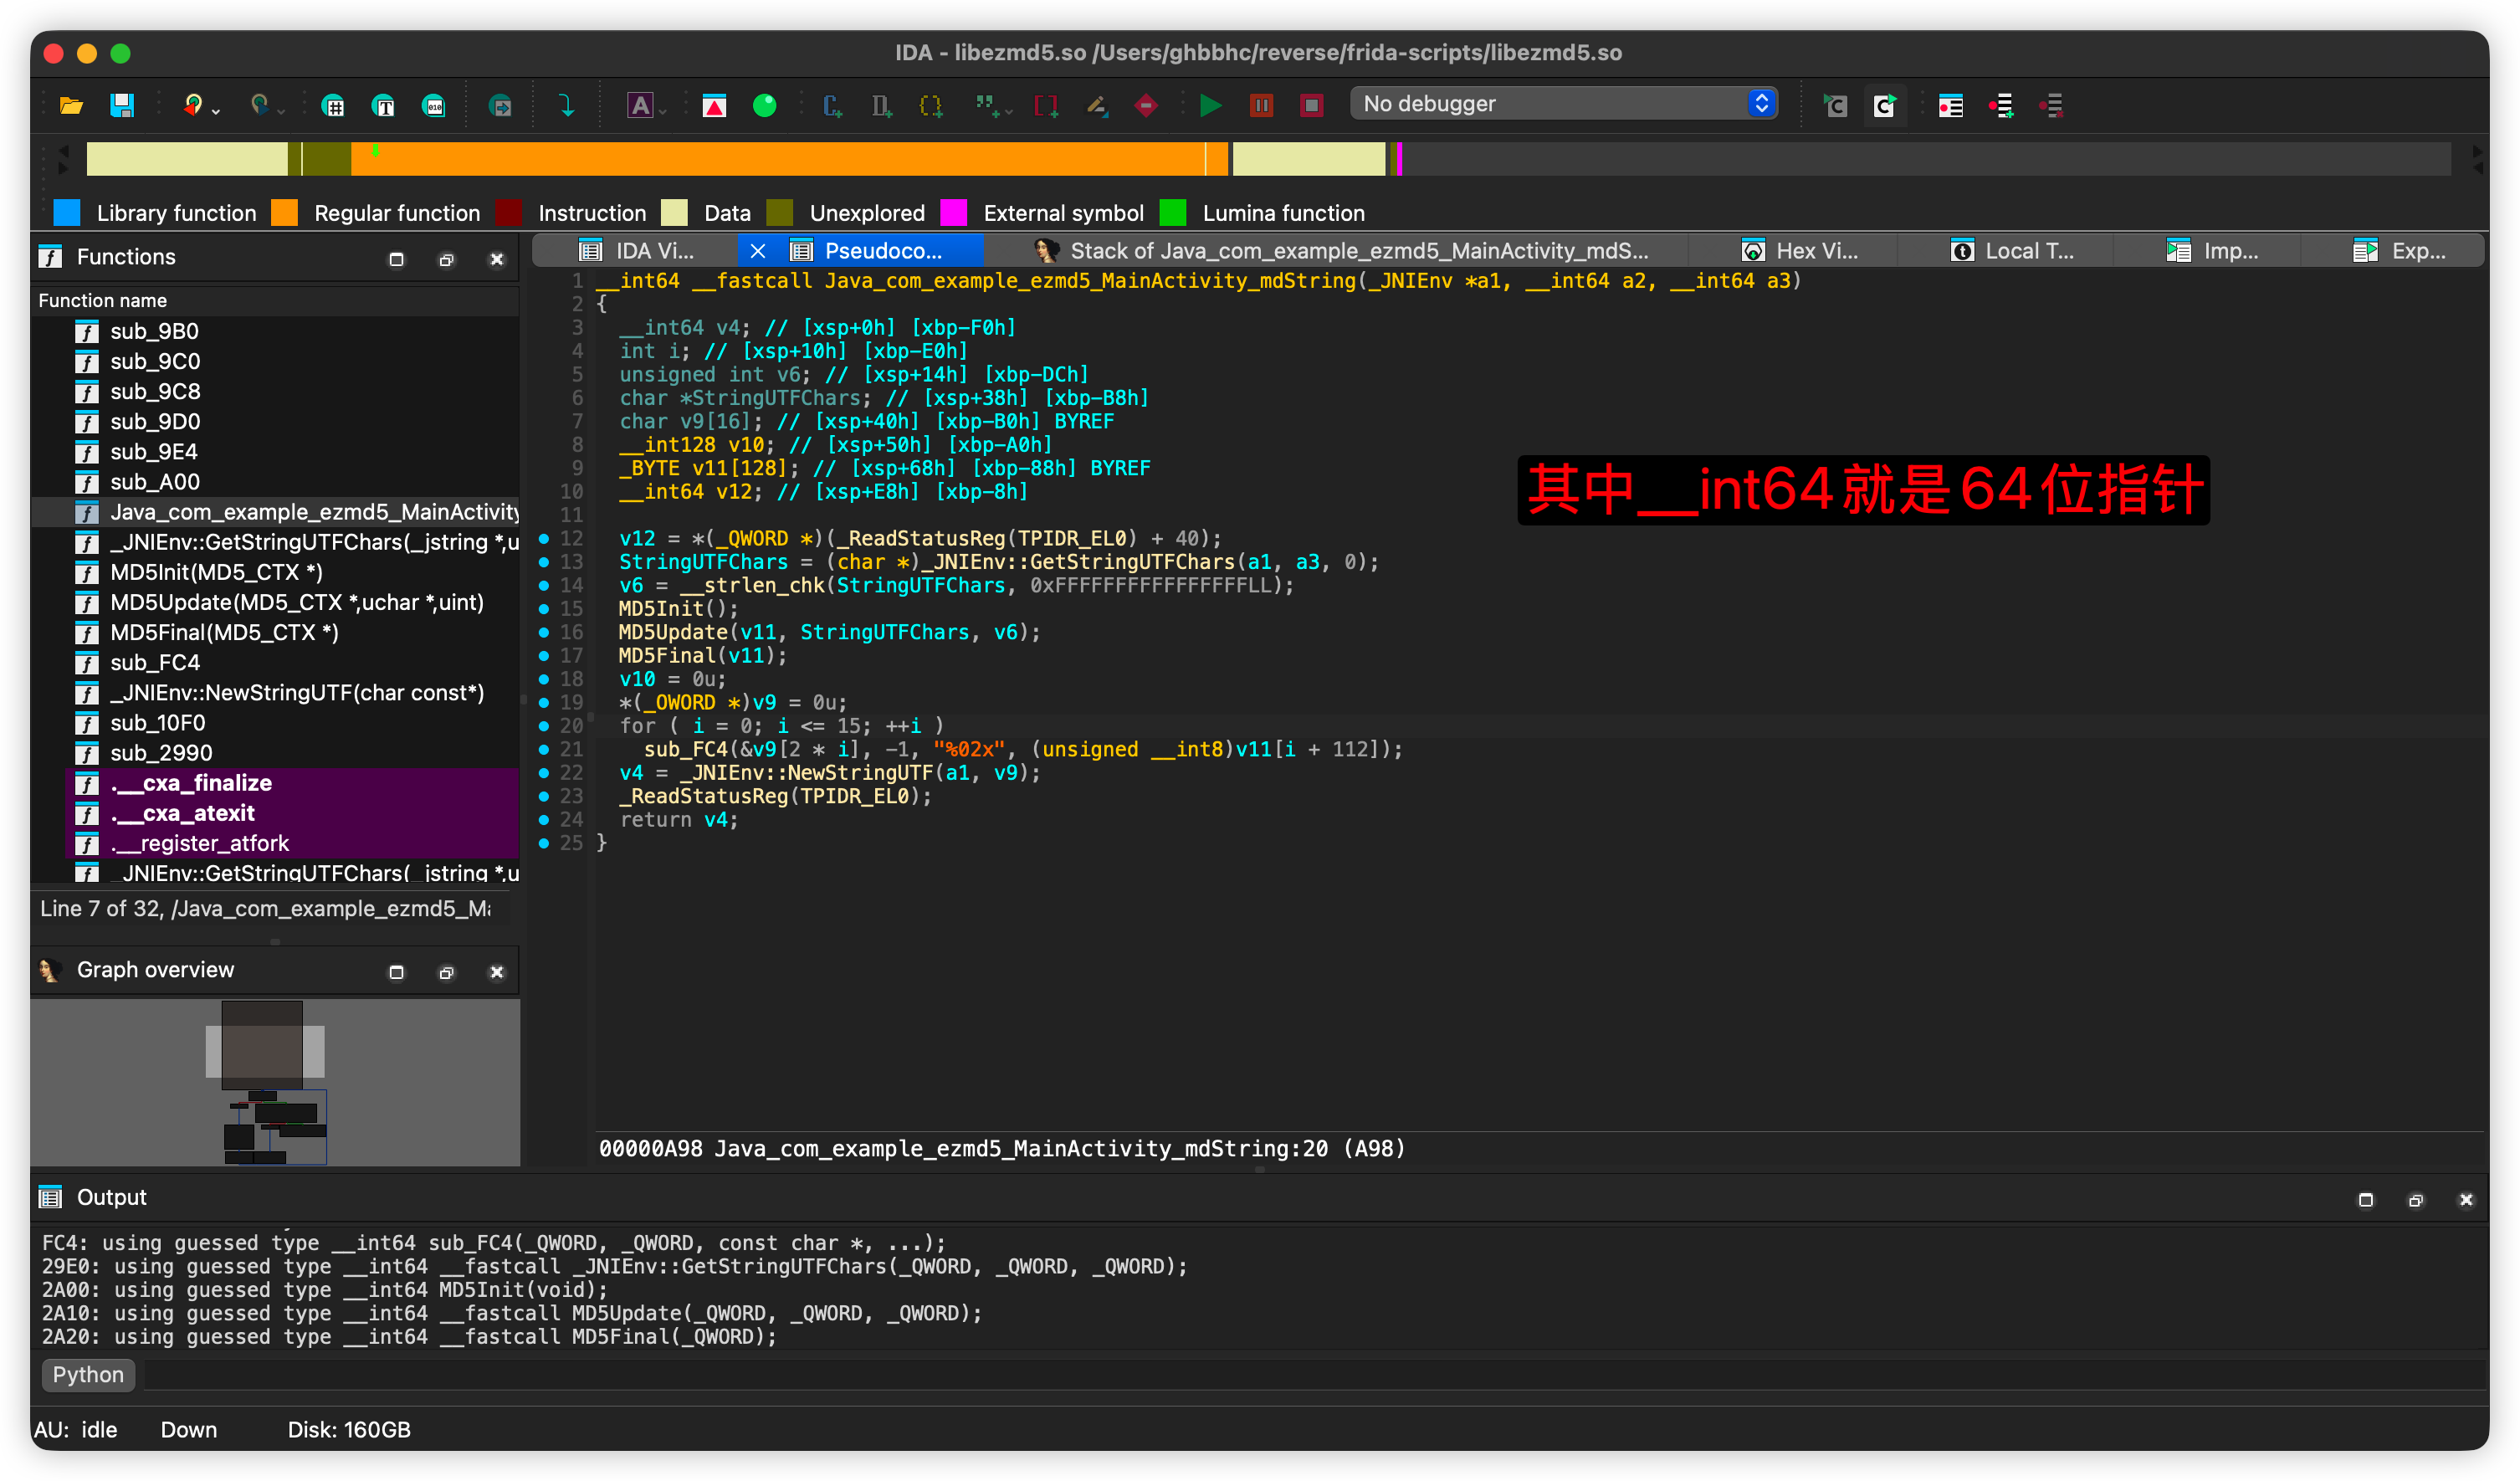Screen dimensions: 2520x1481
Task: Click the pause process icon
Action: (x=1261, y=105)
